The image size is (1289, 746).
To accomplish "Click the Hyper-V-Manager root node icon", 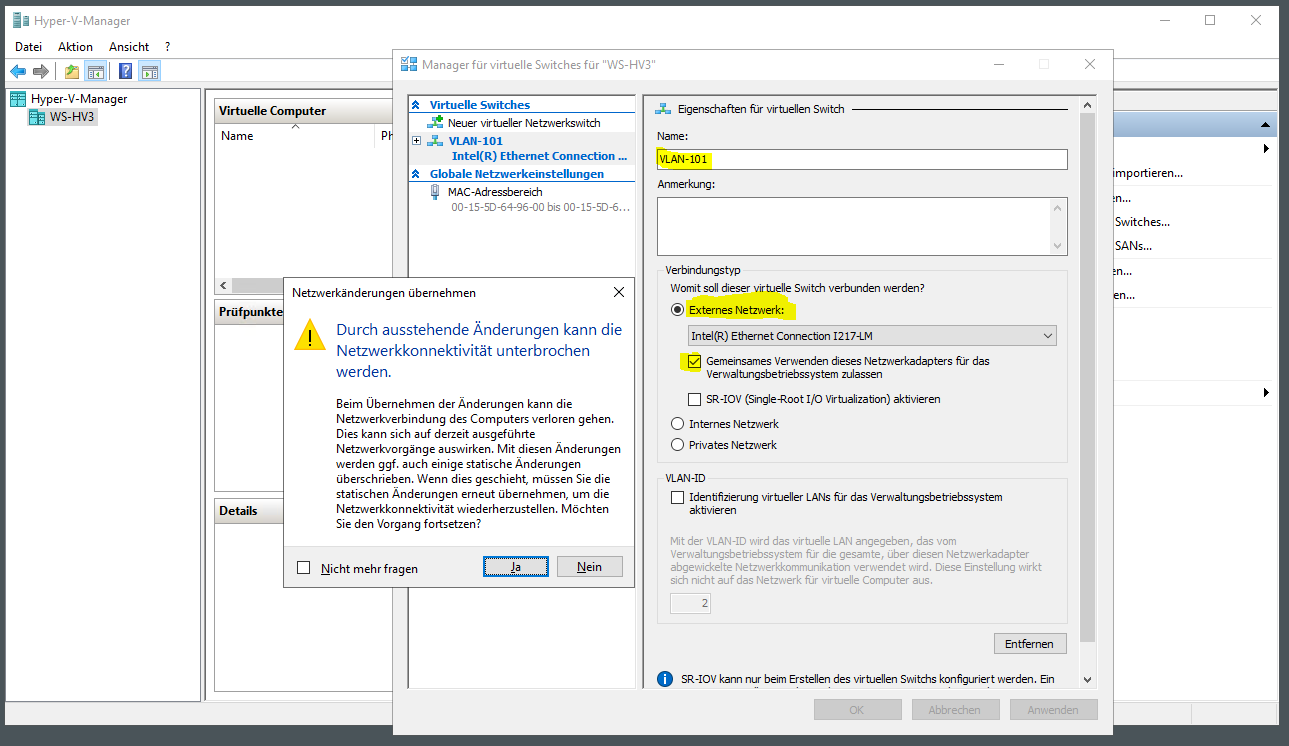I will point(18,99).
